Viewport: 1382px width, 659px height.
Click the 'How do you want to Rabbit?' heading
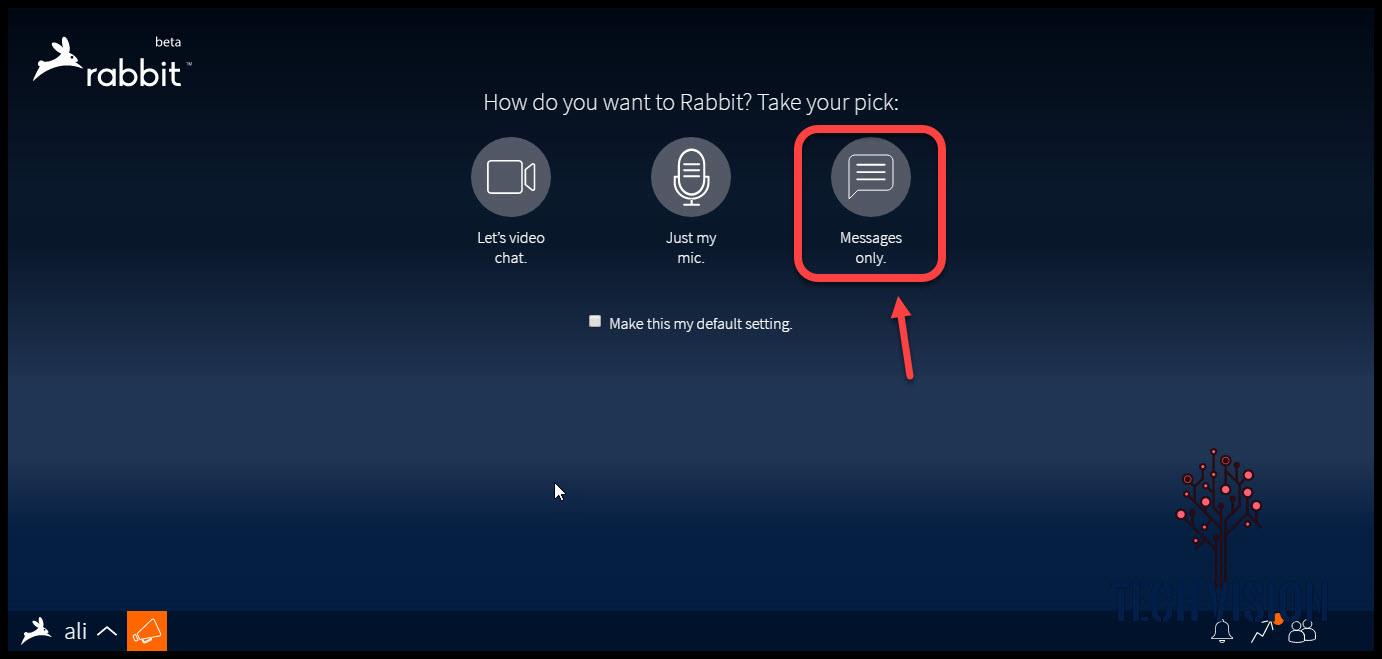613,103
